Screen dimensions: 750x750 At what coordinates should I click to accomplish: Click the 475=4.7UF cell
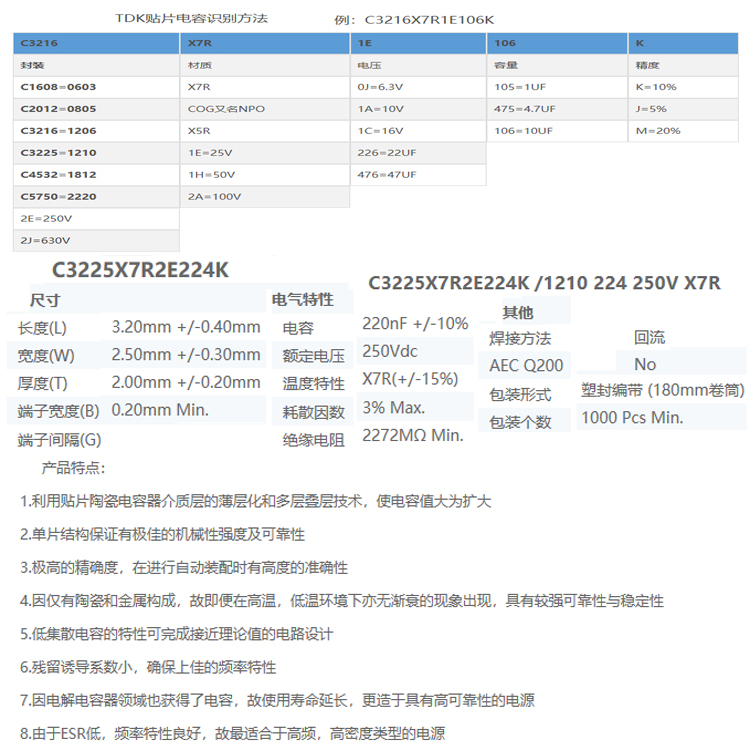(x=557, y=109)
